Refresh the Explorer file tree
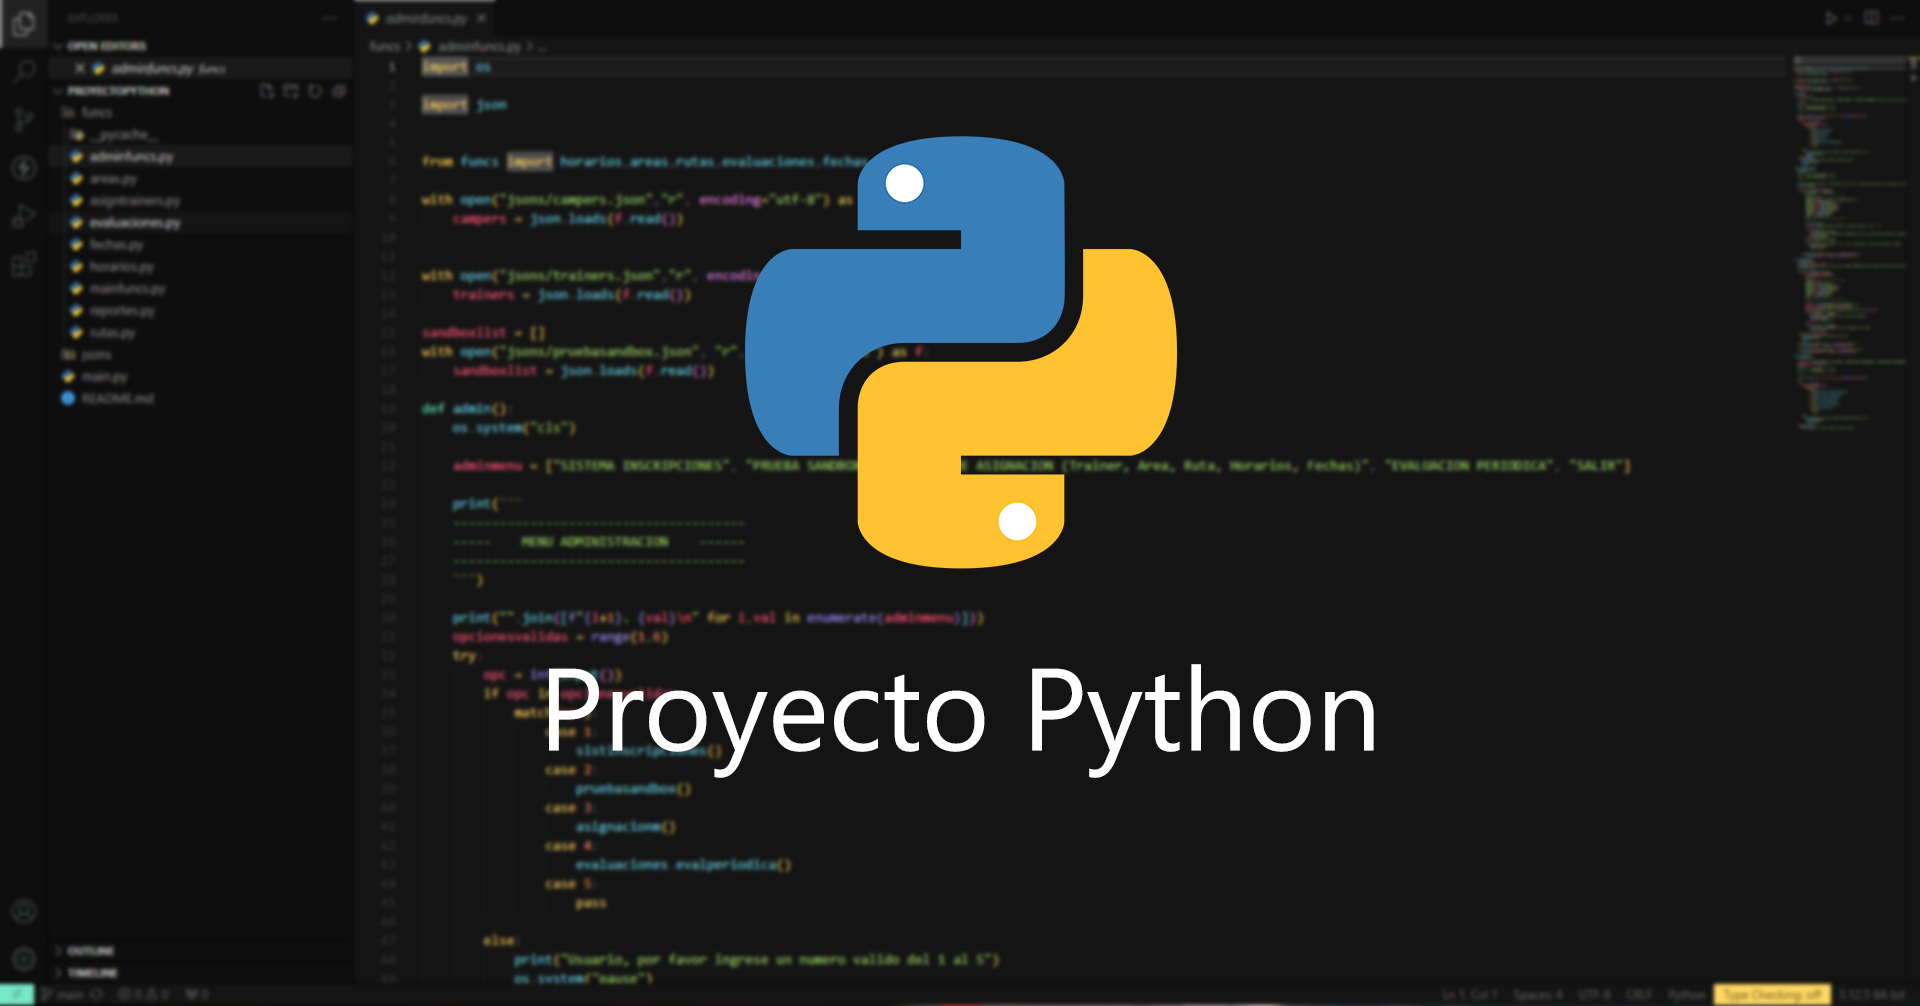The width and height of the screenshot is (1920, 1006). pyautogui.click(x=315, y=90)
